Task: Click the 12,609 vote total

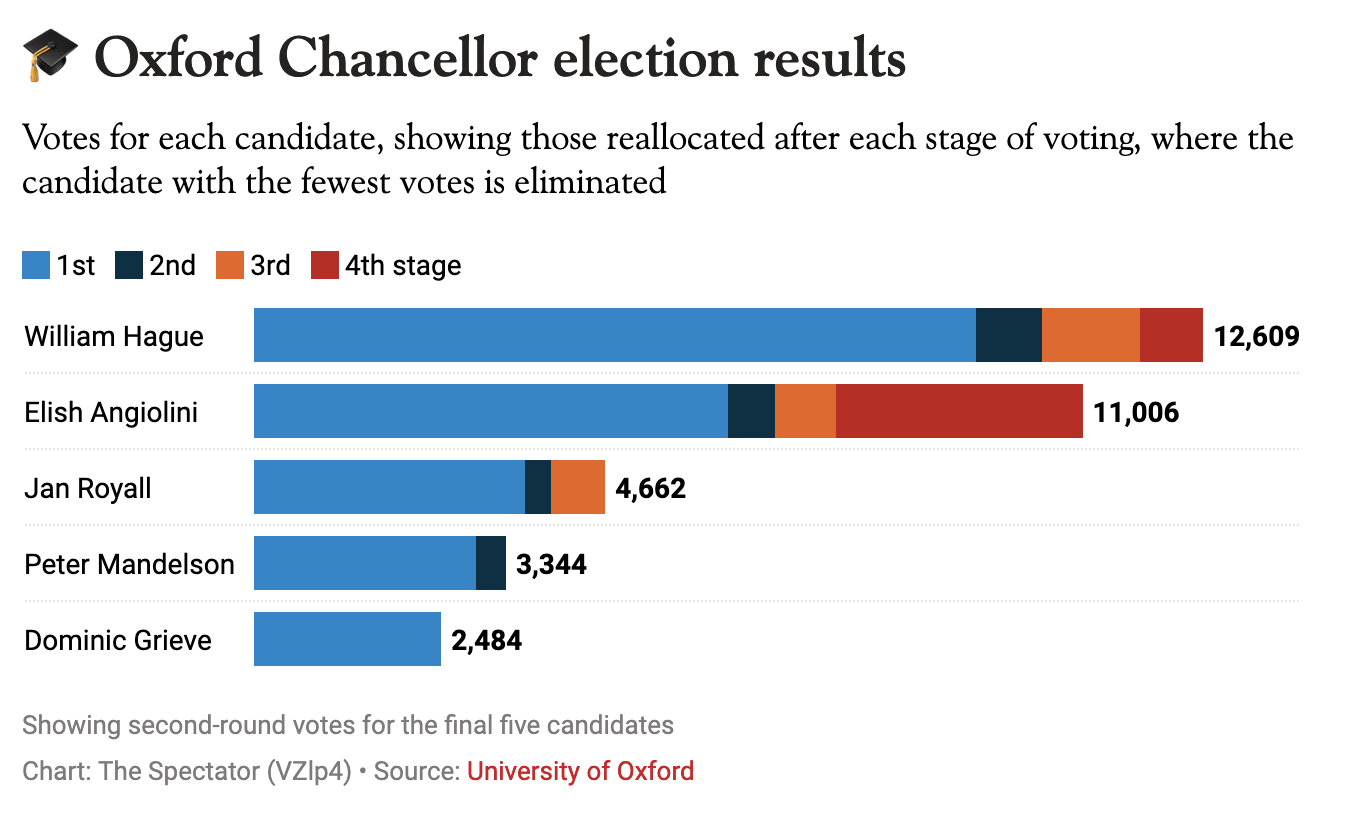Action: coord(1256,336)
